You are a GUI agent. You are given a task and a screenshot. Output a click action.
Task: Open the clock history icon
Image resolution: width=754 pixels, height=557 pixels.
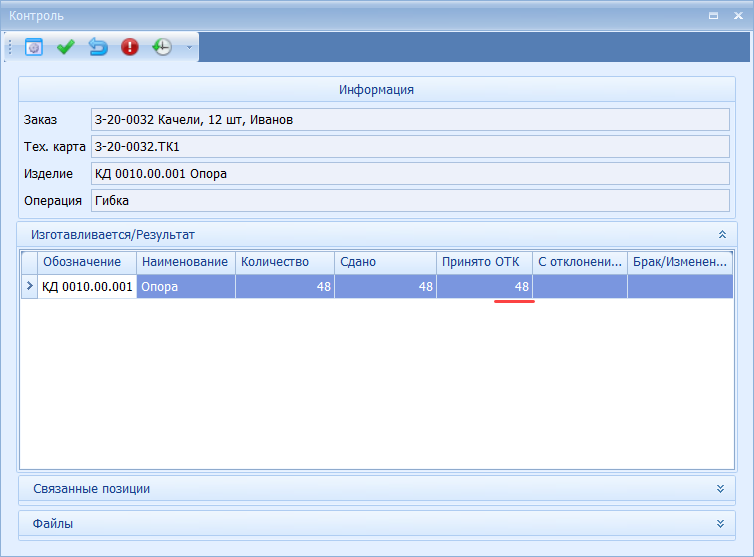pos(162,47)
